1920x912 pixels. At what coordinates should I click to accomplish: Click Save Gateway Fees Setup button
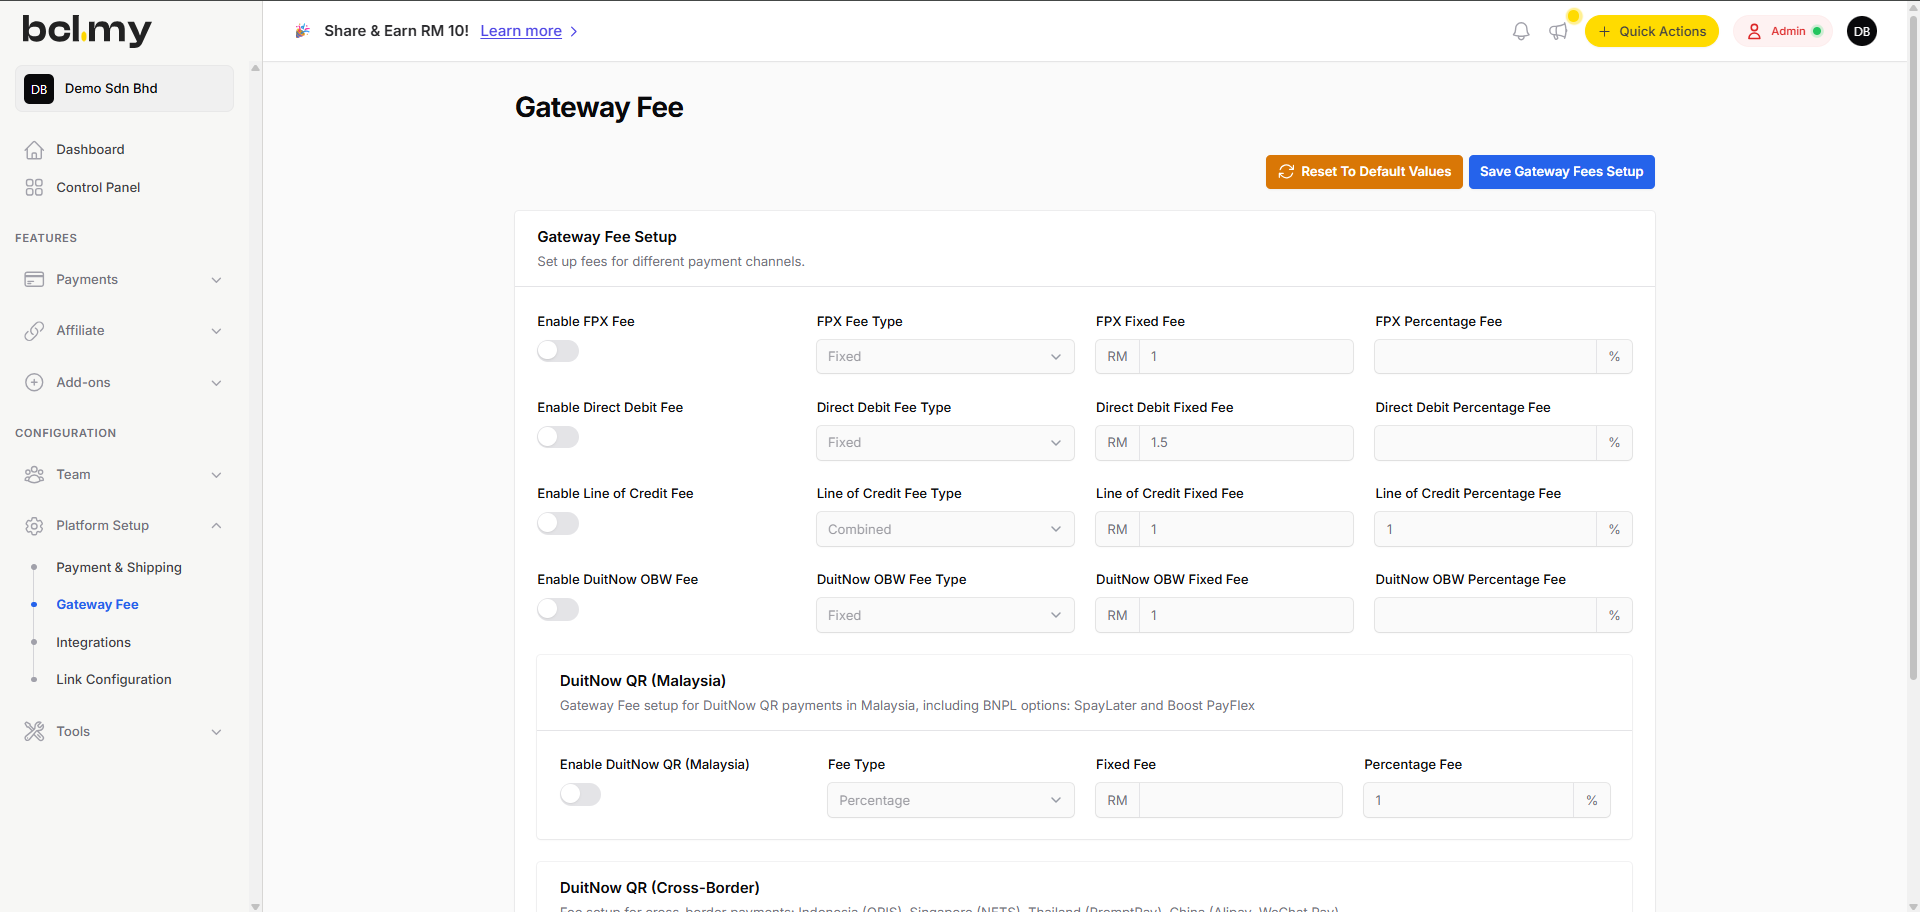click(1561, 172)
